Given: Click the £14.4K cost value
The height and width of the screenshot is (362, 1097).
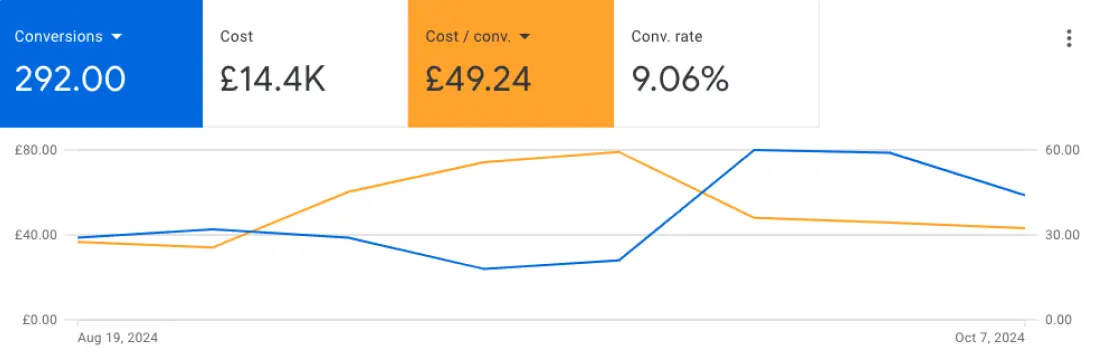Looking at the screenshot, I should point(272,79).
